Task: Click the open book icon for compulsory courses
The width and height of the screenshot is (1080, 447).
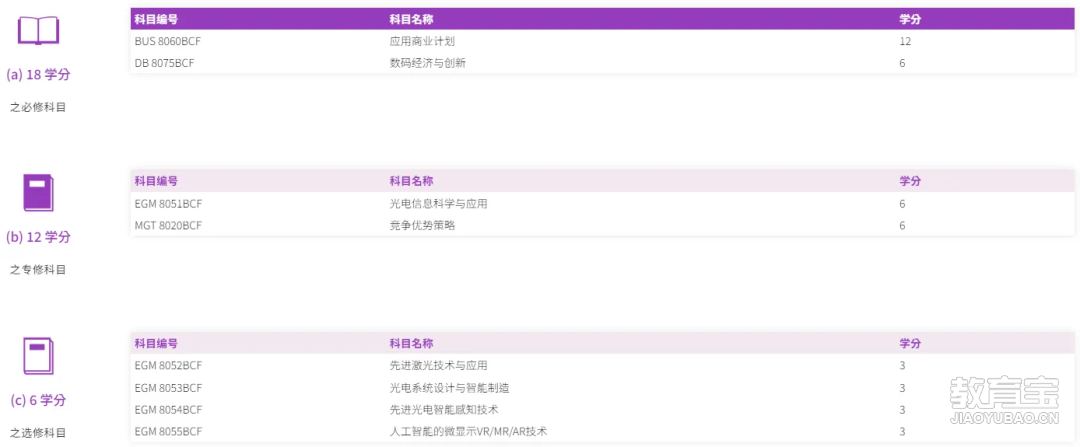Action: (38, 31)
